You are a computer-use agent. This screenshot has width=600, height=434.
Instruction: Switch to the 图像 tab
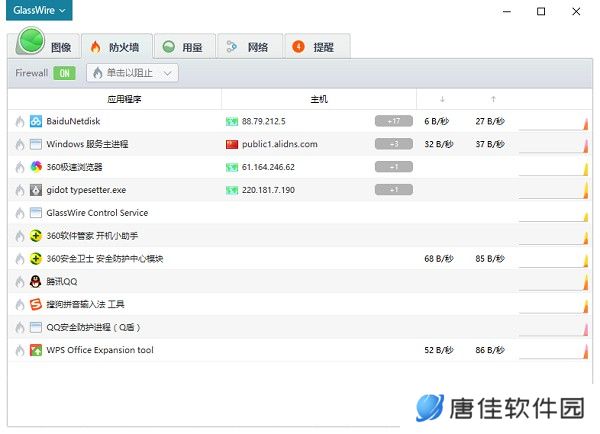[44, 46]
